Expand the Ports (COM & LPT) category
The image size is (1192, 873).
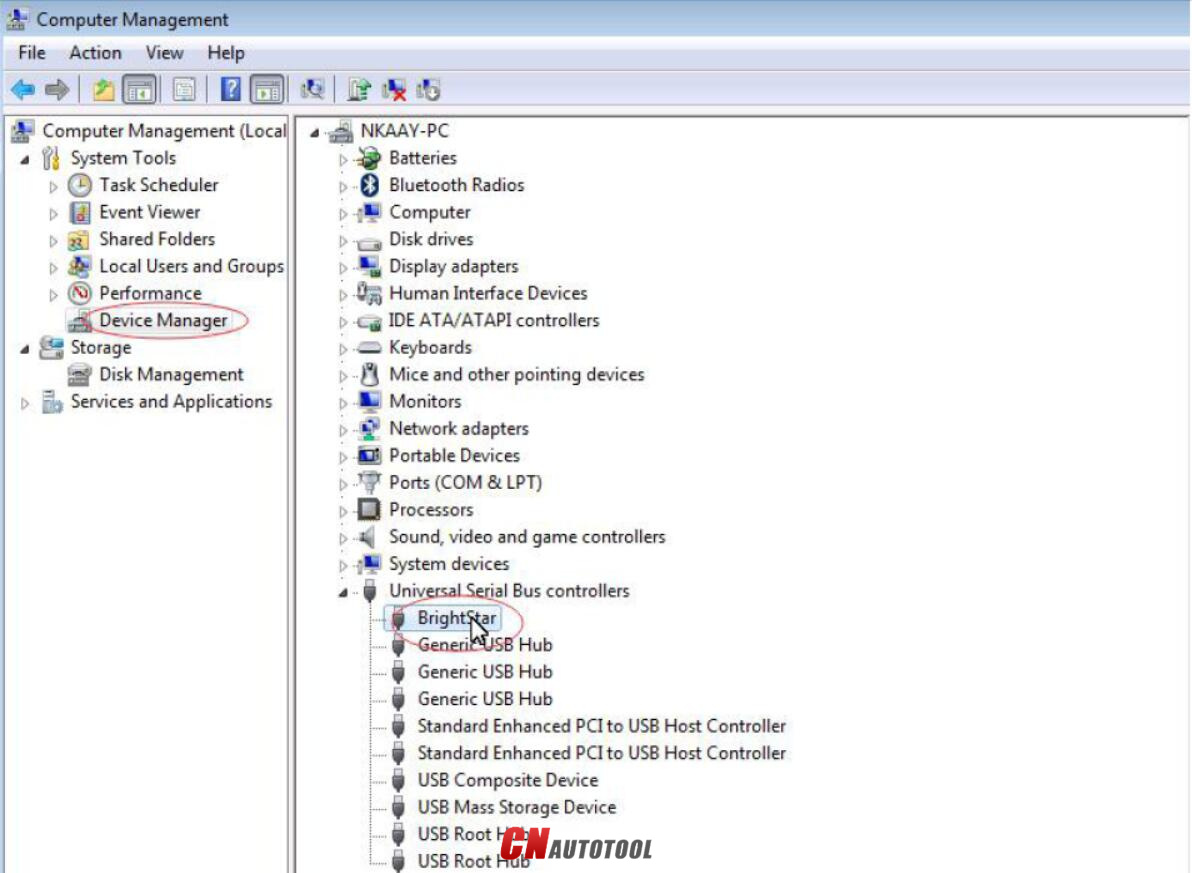343,484
